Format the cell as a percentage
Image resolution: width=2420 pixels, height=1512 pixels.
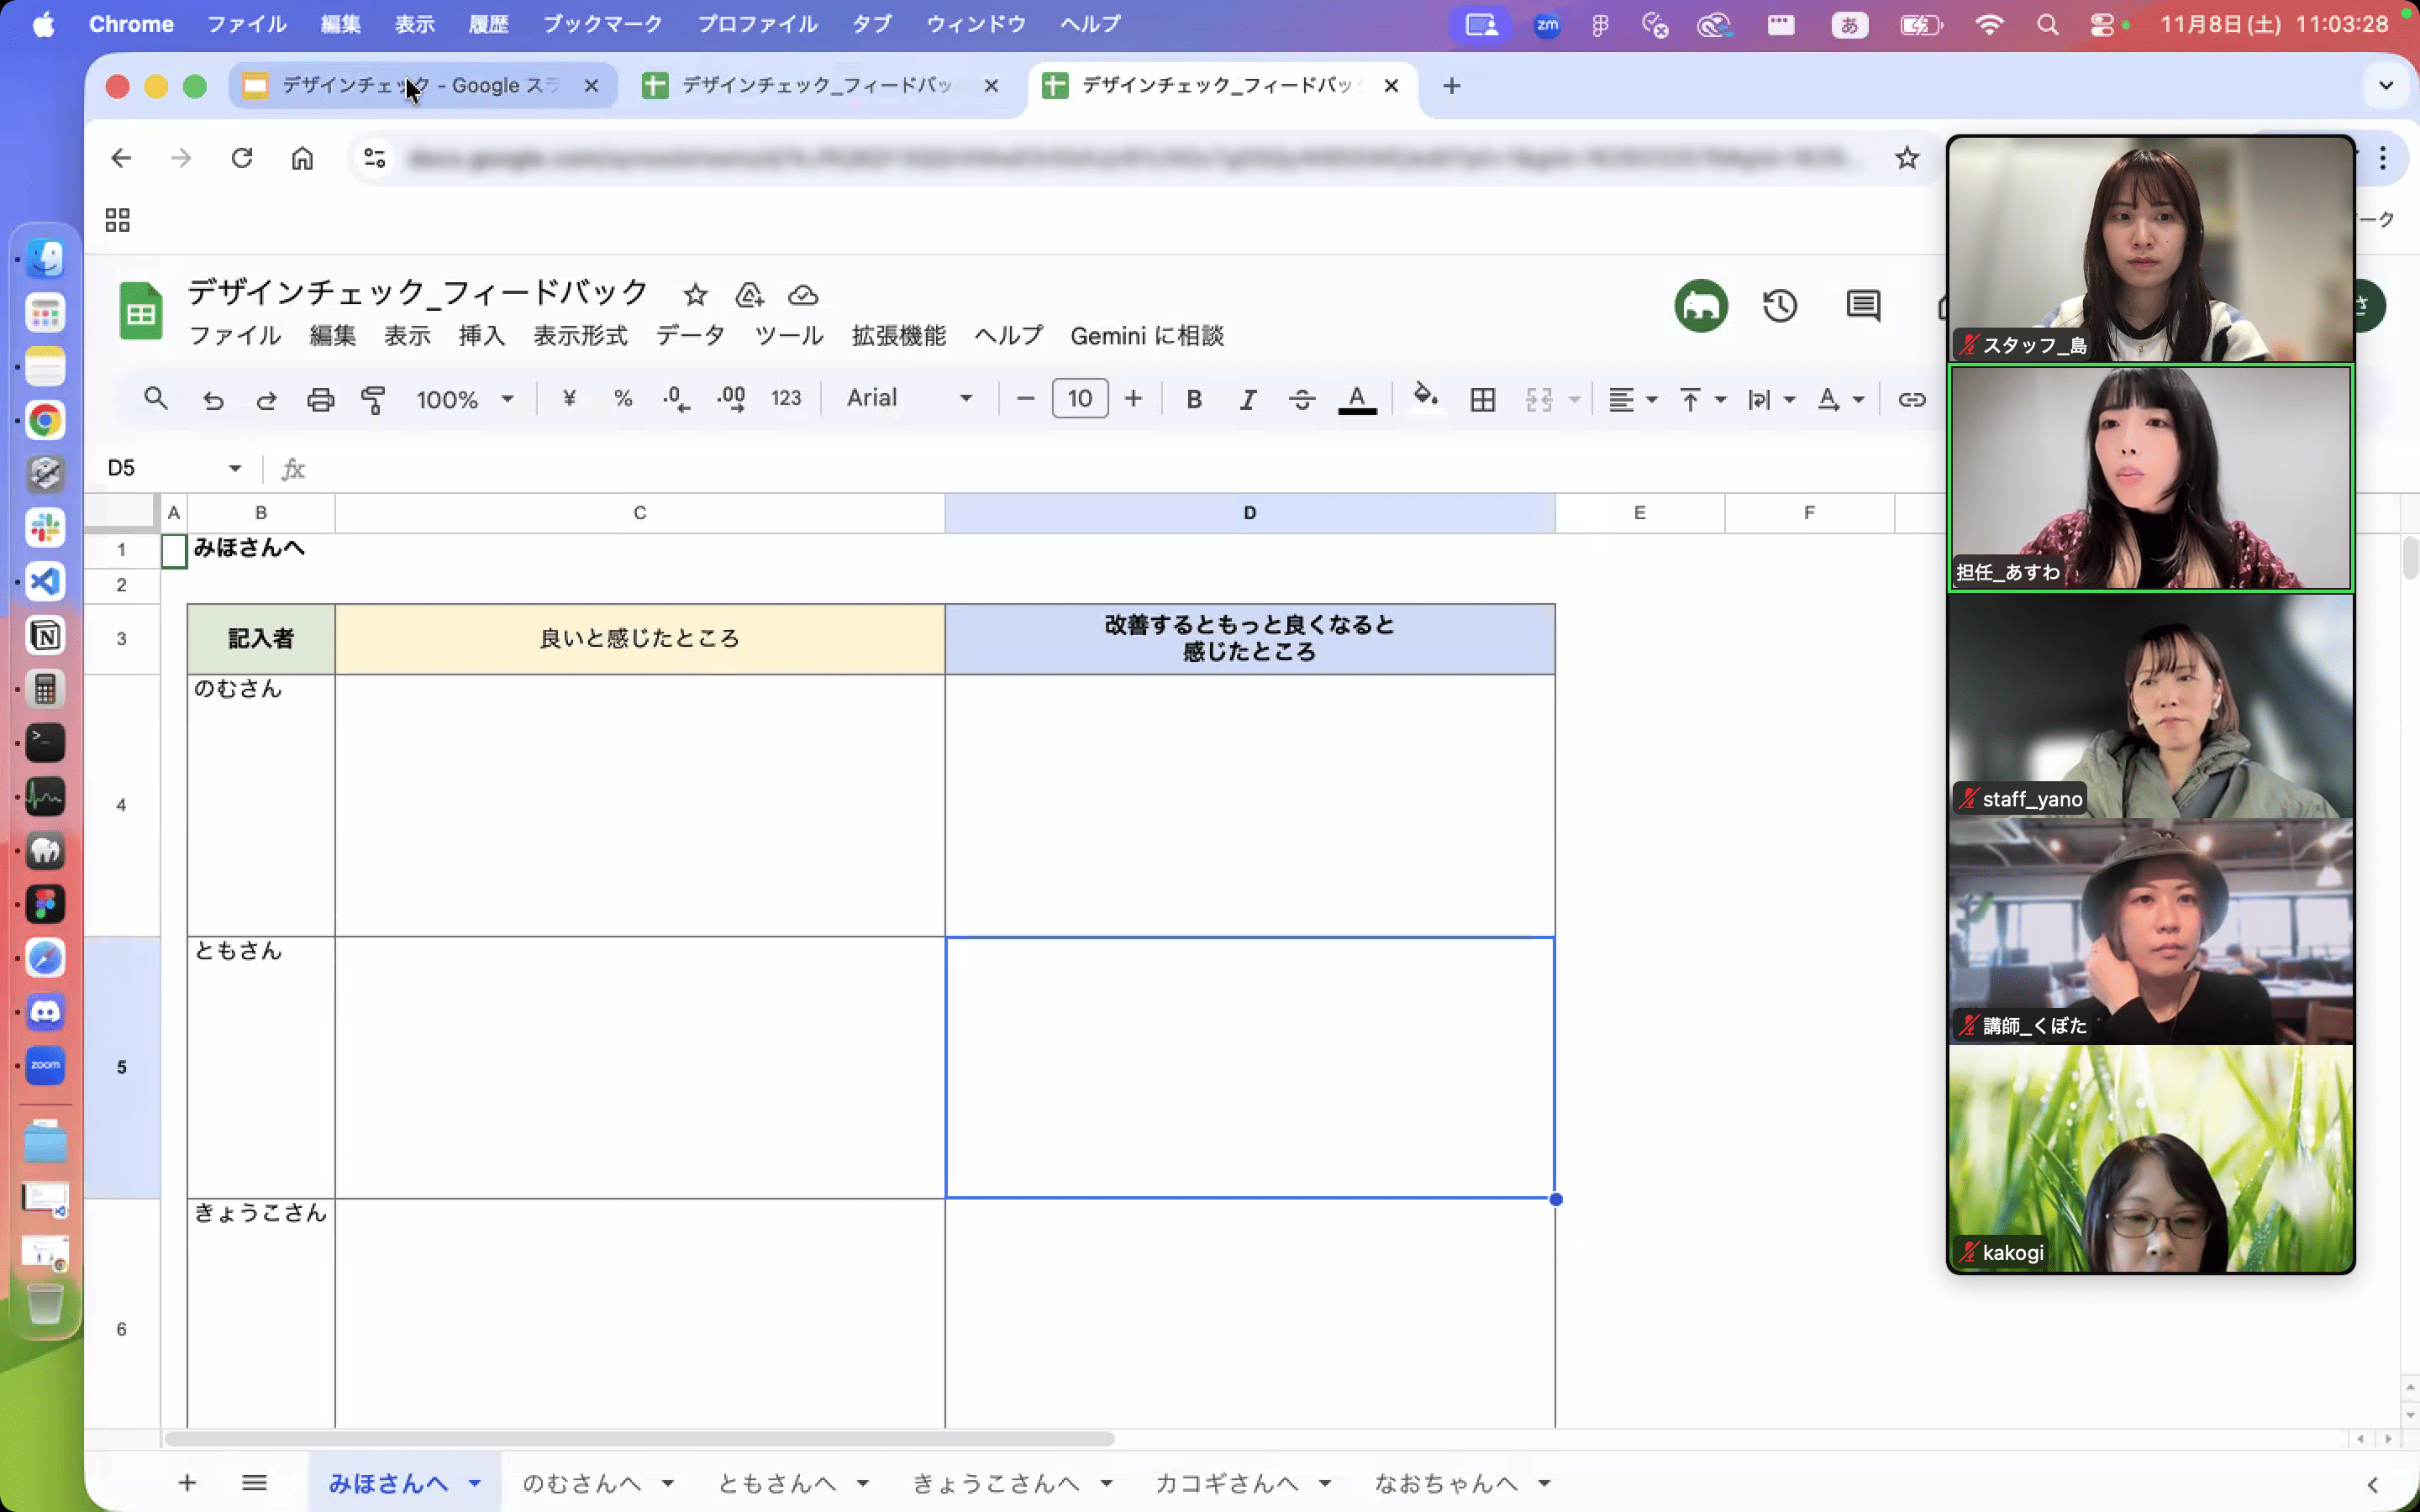click(622, 399)
